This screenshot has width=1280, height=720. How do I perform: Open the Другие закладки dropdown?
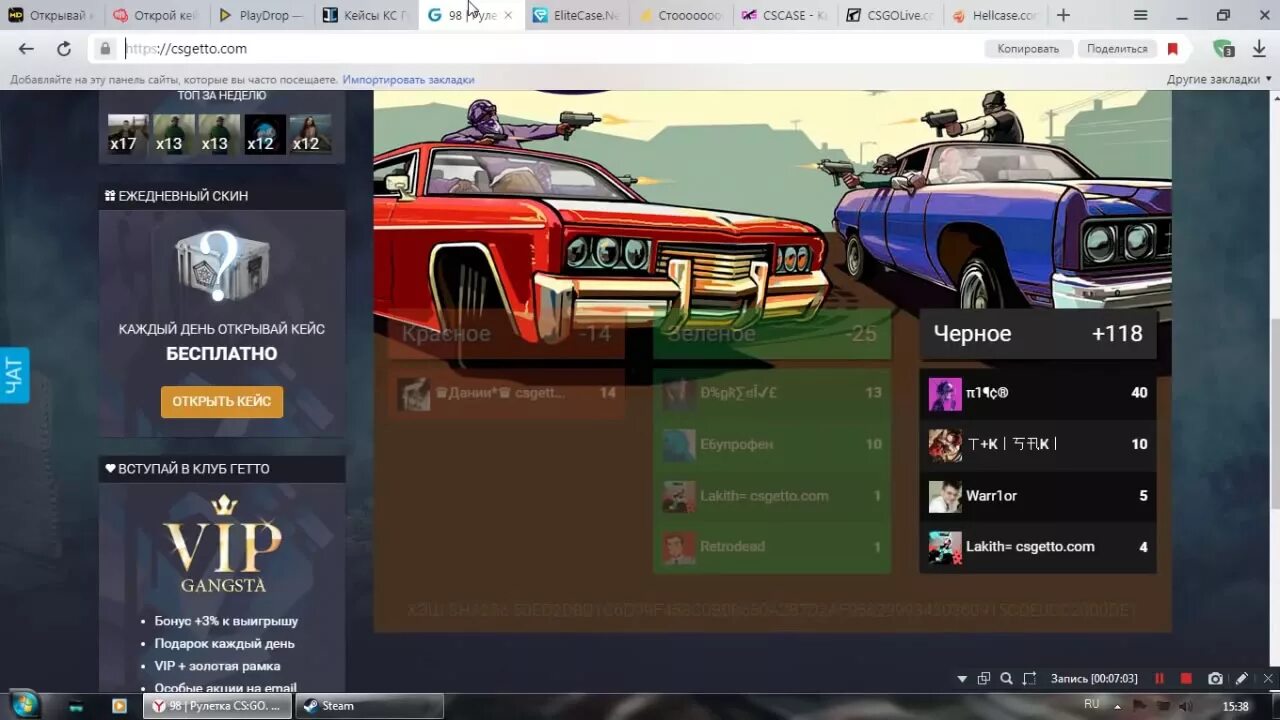point(1219,79)
